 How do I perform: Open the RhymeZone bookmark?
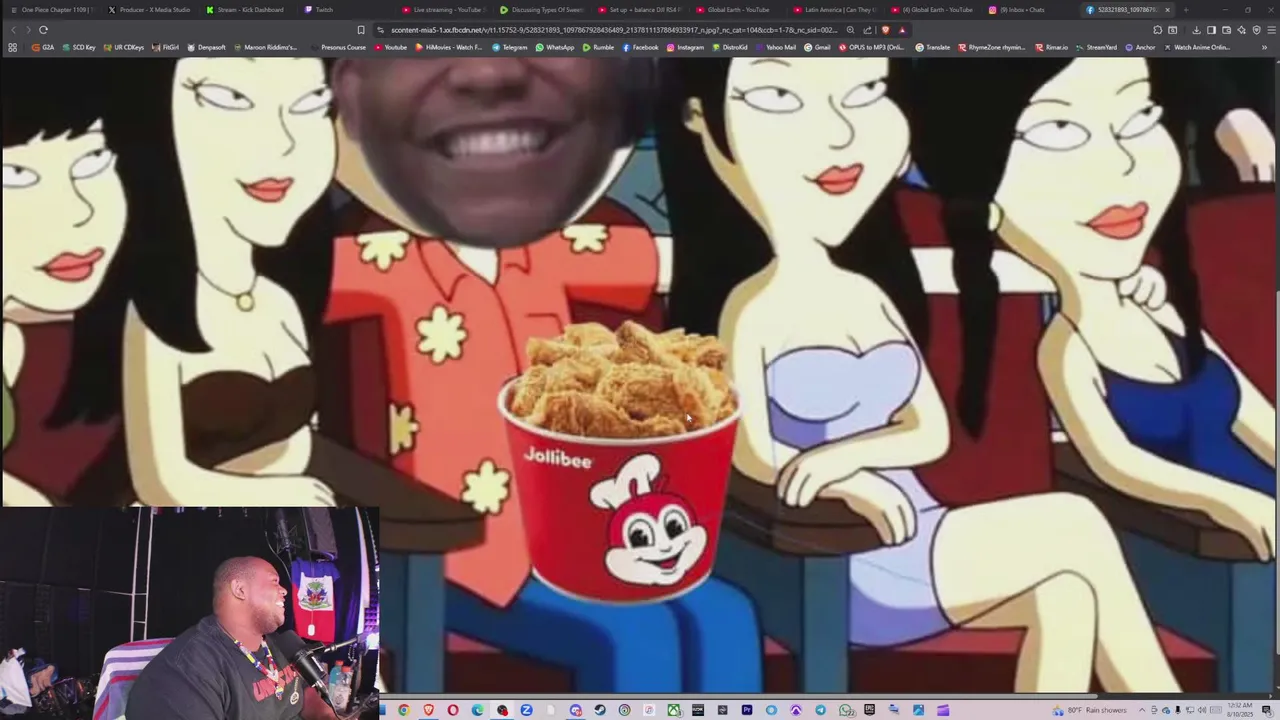coord(992,47)
